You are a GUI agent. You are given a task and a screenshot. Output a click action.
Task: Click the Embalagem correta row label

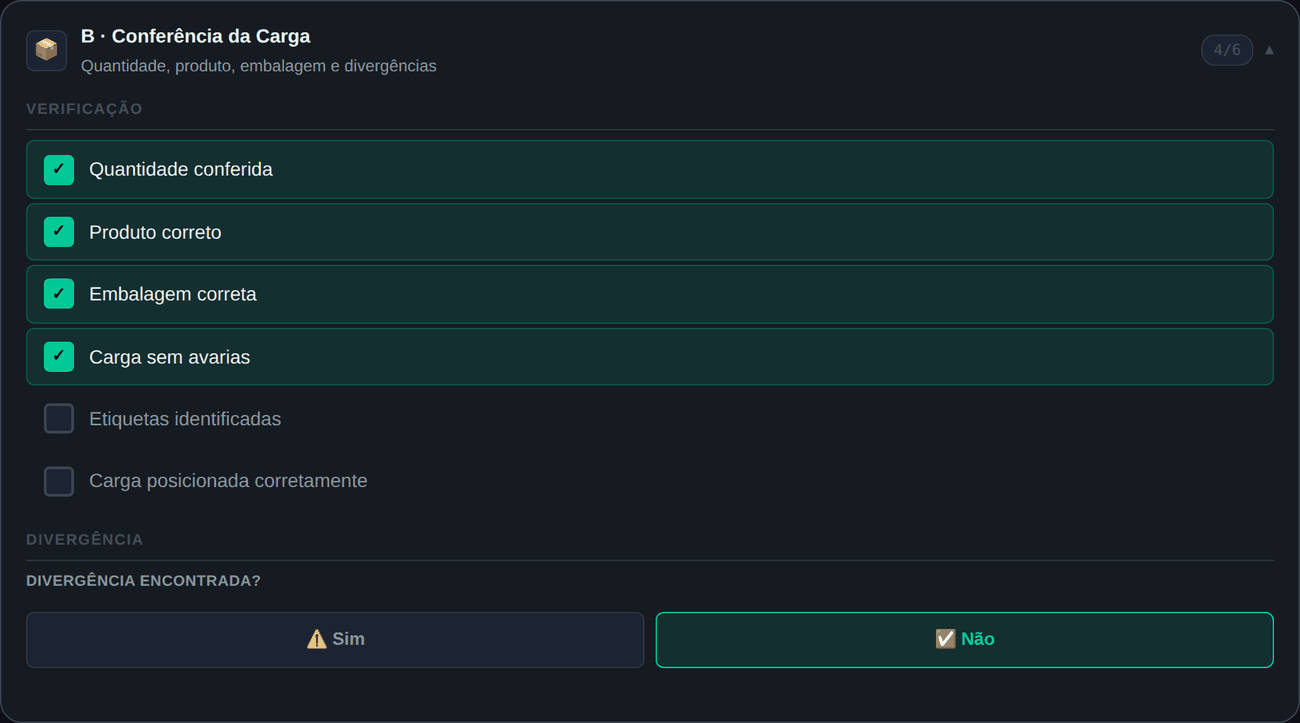click(173, 294)
